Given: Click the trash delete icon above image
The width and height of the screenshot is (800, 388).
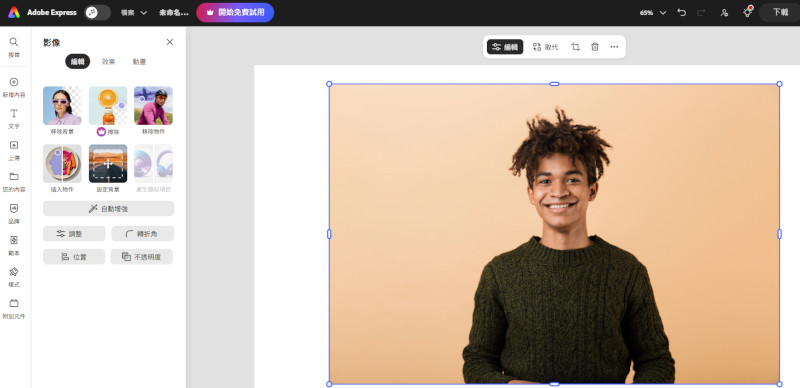Looking at the screenshot, I should pyautogui.click(x=594, y=47).
